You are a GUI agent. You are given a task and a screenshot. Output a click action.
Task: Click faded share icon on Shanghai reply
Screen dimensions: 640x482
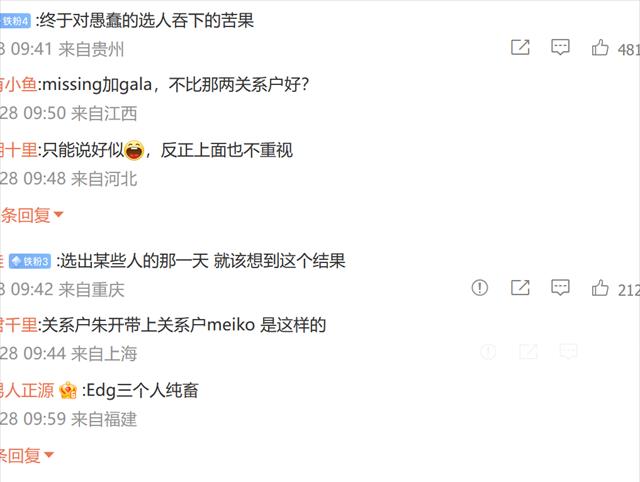[x=528, y=351]
